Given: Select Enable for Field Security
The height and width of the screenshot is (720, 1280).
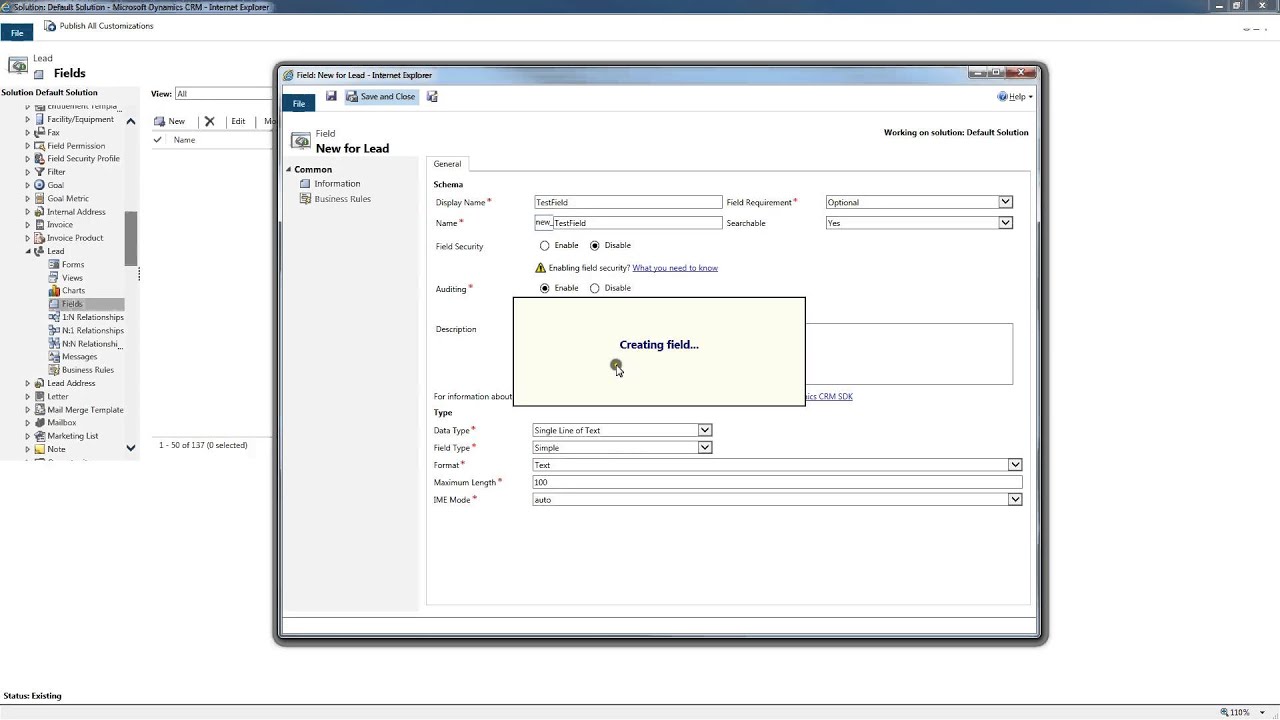Looking at the screenshot, I should 544,245.
